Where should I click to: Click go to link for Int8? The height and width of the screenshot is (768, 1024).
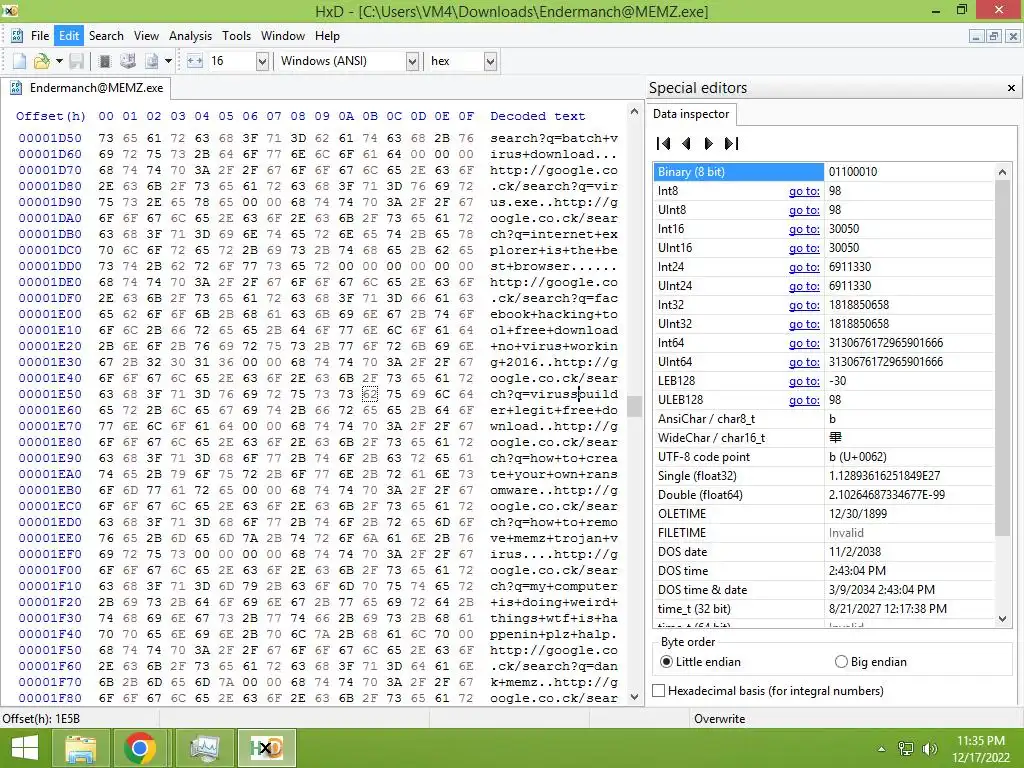804,191
